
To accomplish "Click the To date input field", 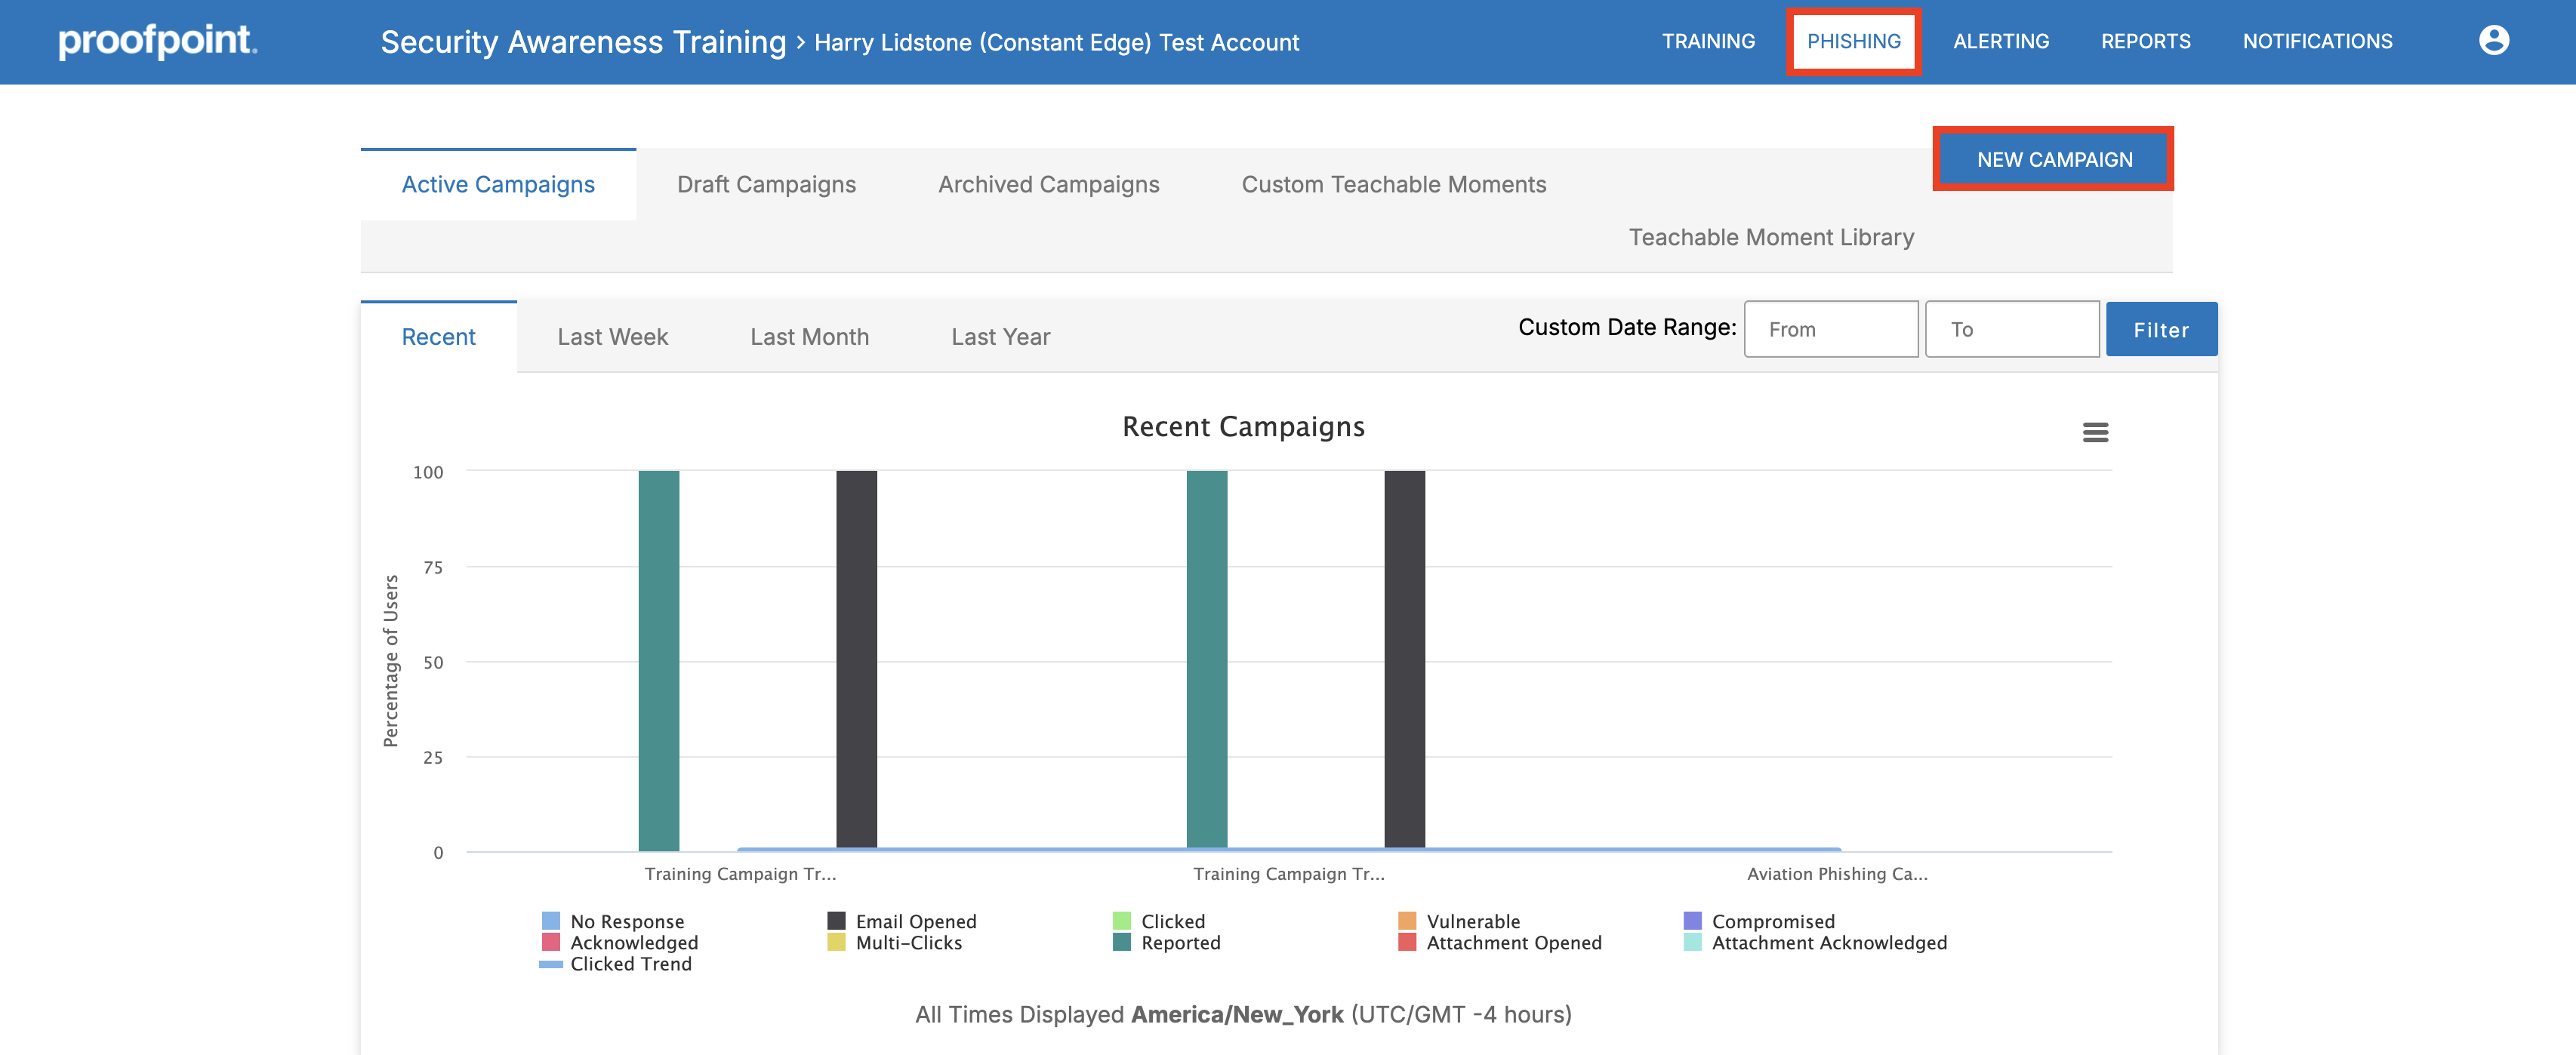I will click(x=2011, y=329).
